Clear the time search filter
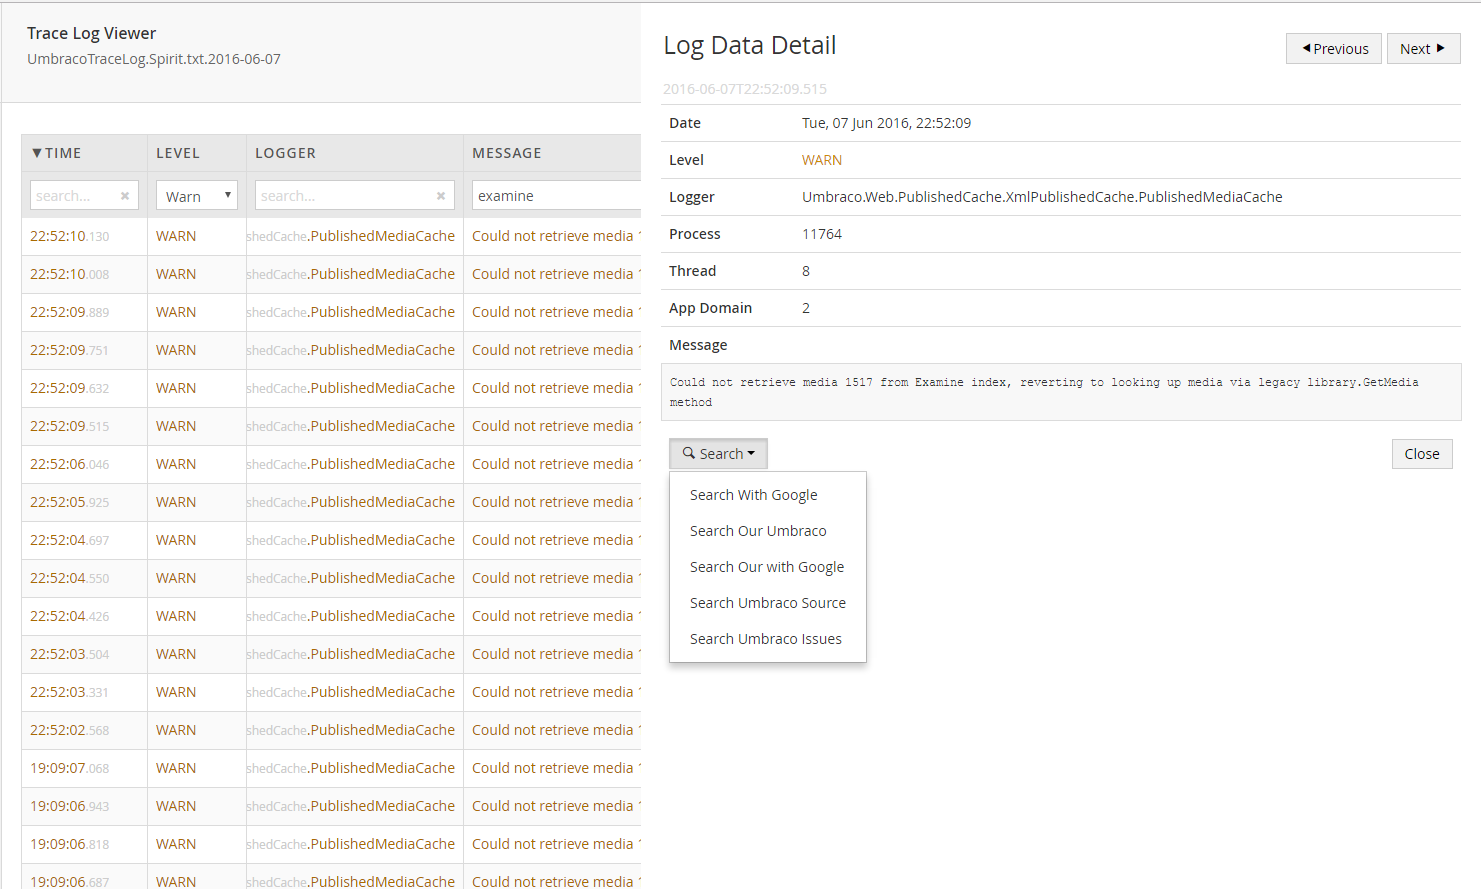 (x=125, y=196)
